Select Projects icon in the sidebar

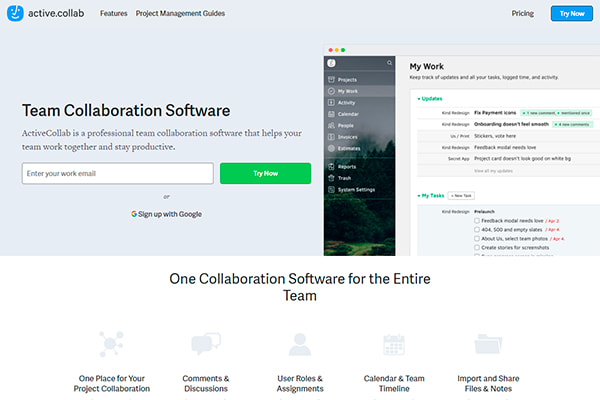pyautogui.click(x=331, y=80)
